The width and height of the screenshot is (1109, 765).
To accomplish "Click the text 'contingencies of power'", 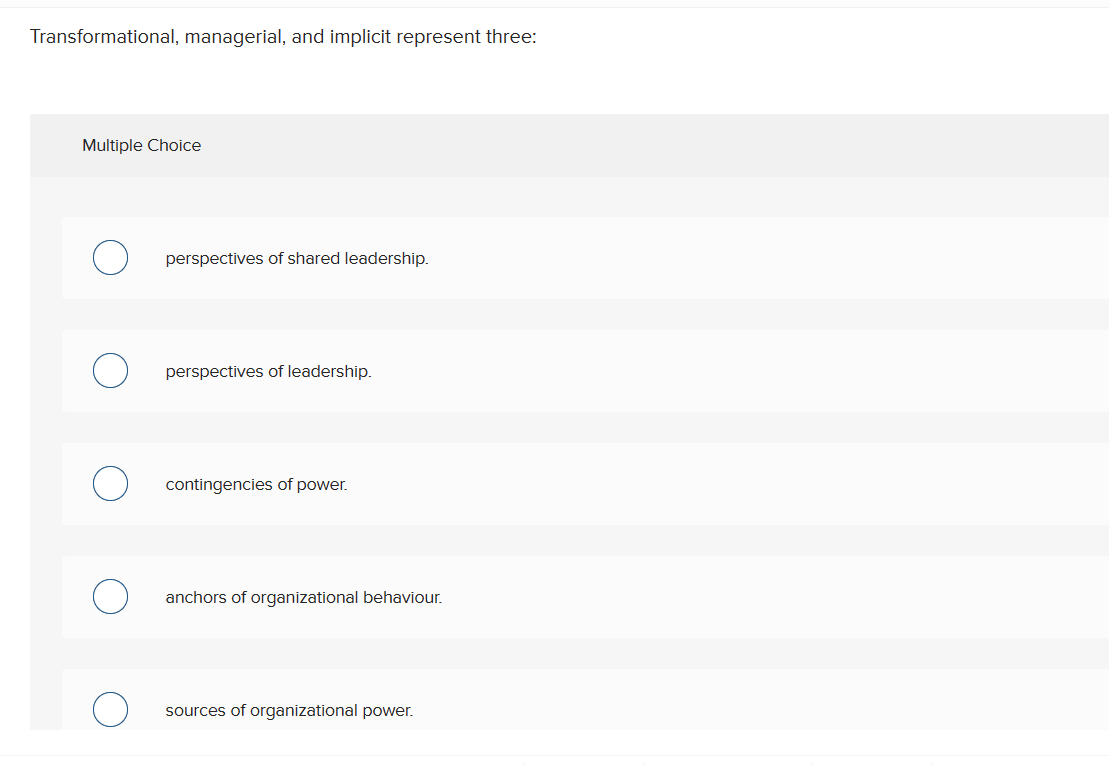I will 256,484.
